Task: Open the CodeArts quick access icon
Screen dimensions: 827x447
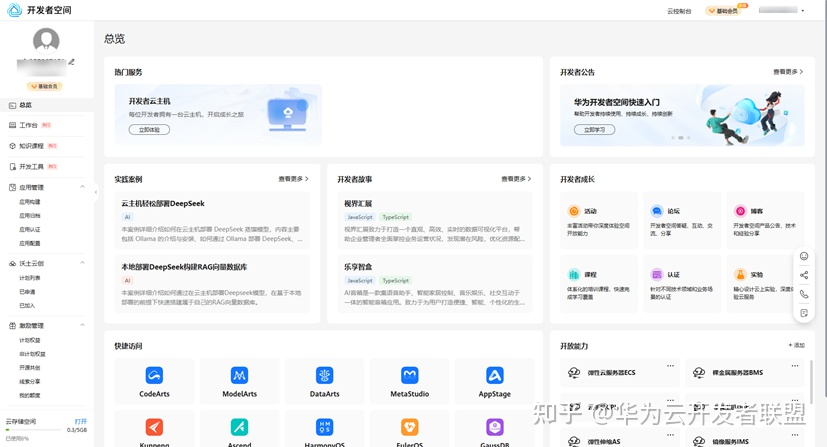Action: pos(154,375)
